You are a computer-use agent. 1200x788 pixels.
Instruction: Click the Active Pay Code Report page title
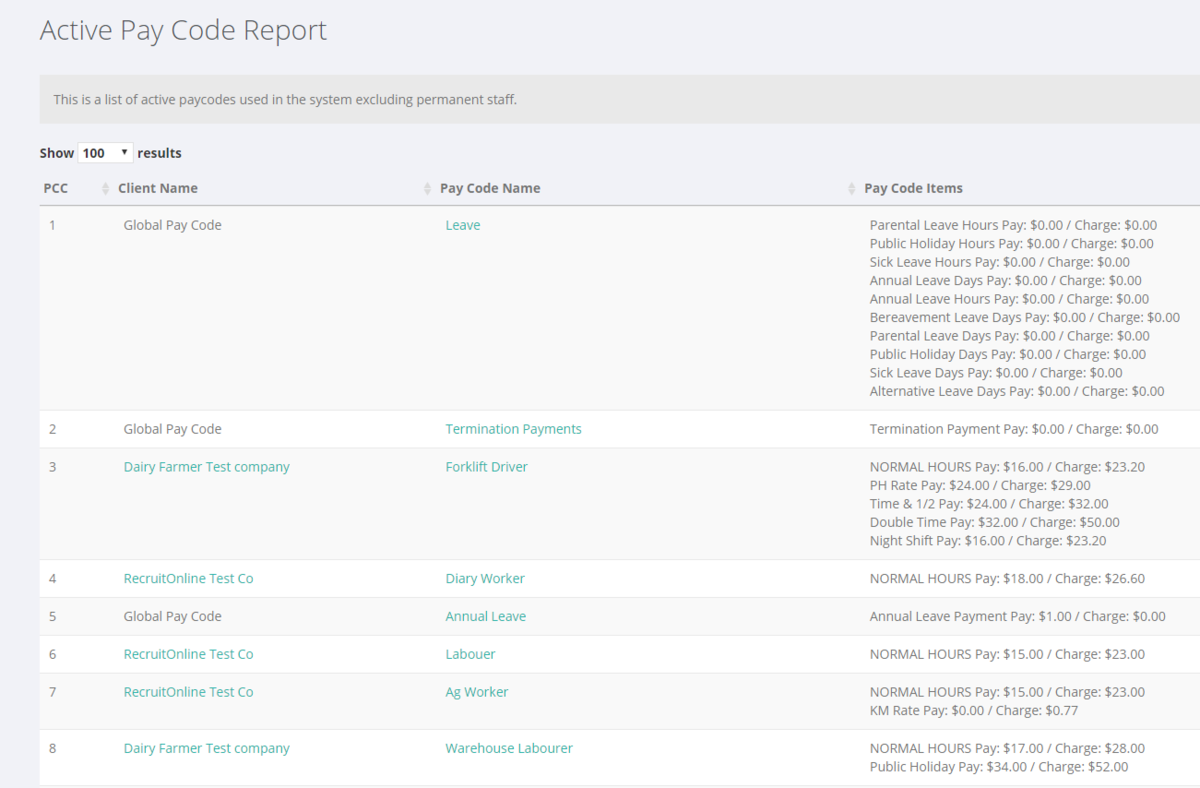(183, 30)
